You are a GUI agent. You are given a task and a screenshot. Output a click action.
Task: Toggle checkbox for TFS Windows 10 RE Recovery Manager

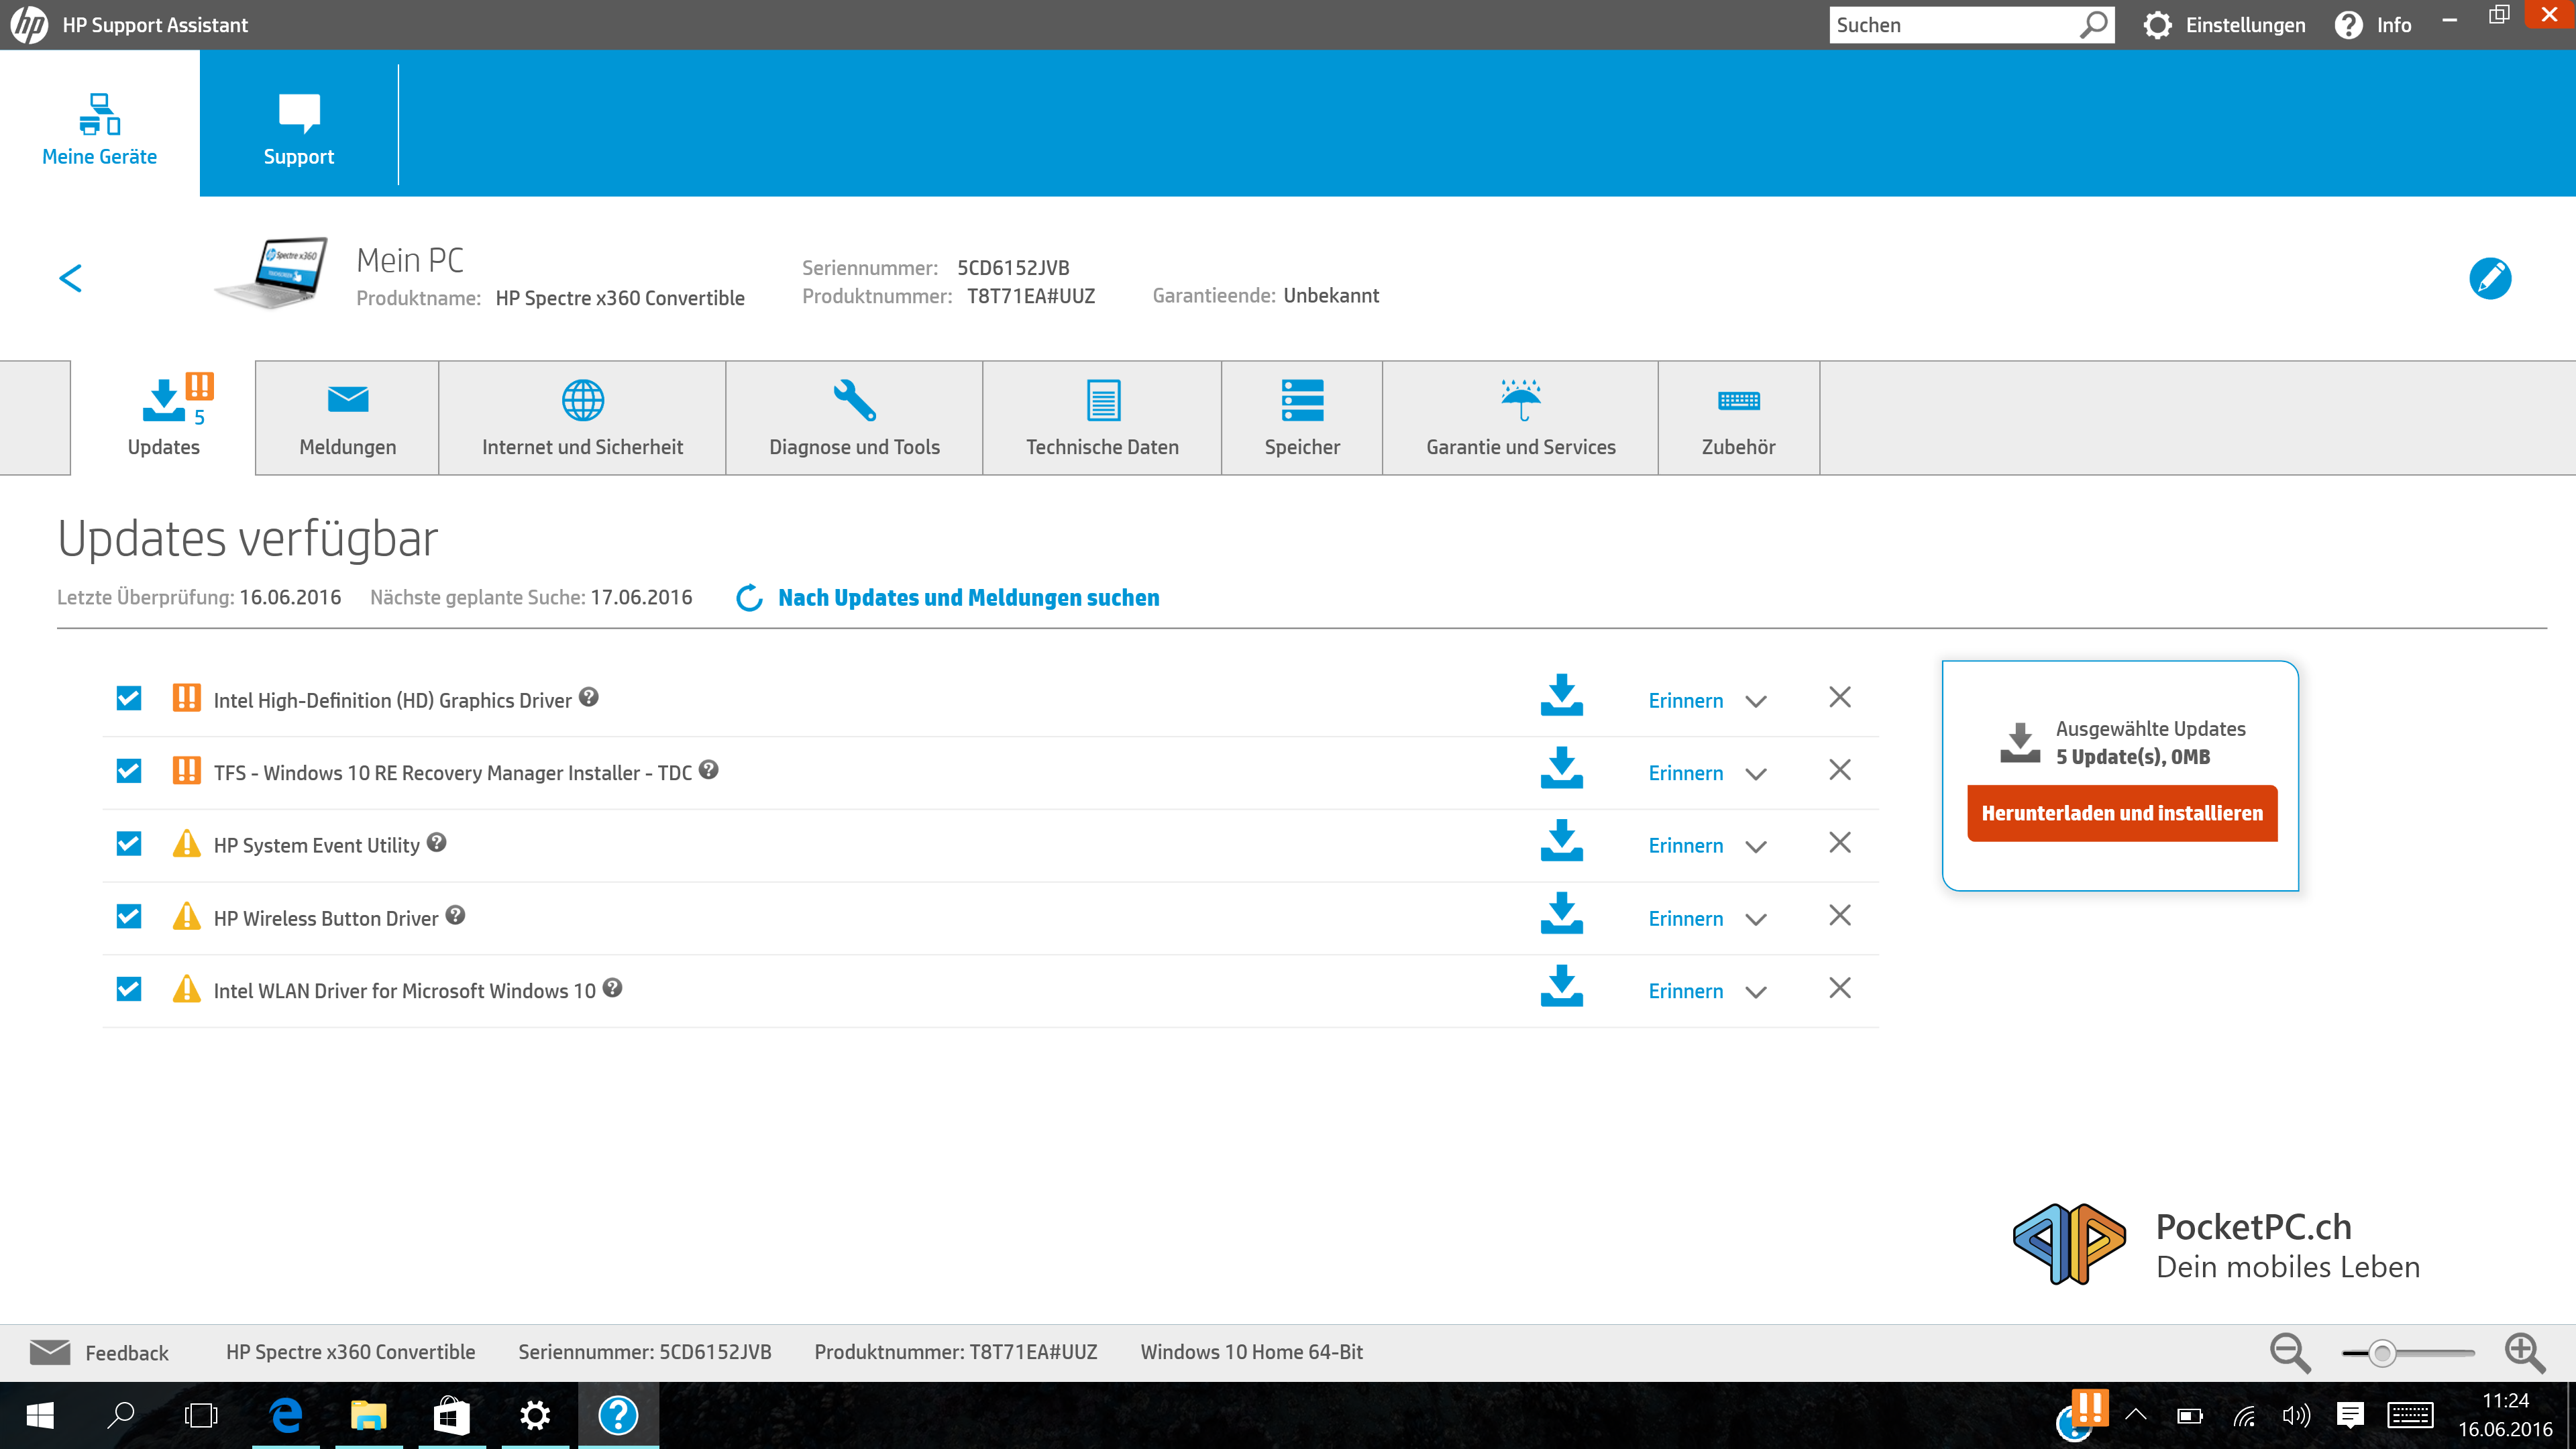[x=129, y=771]
